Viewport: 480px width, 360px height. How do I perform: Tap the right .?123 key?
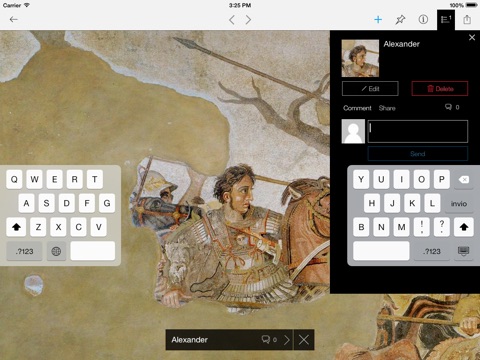pyautogui.click(x=432, y=251)
